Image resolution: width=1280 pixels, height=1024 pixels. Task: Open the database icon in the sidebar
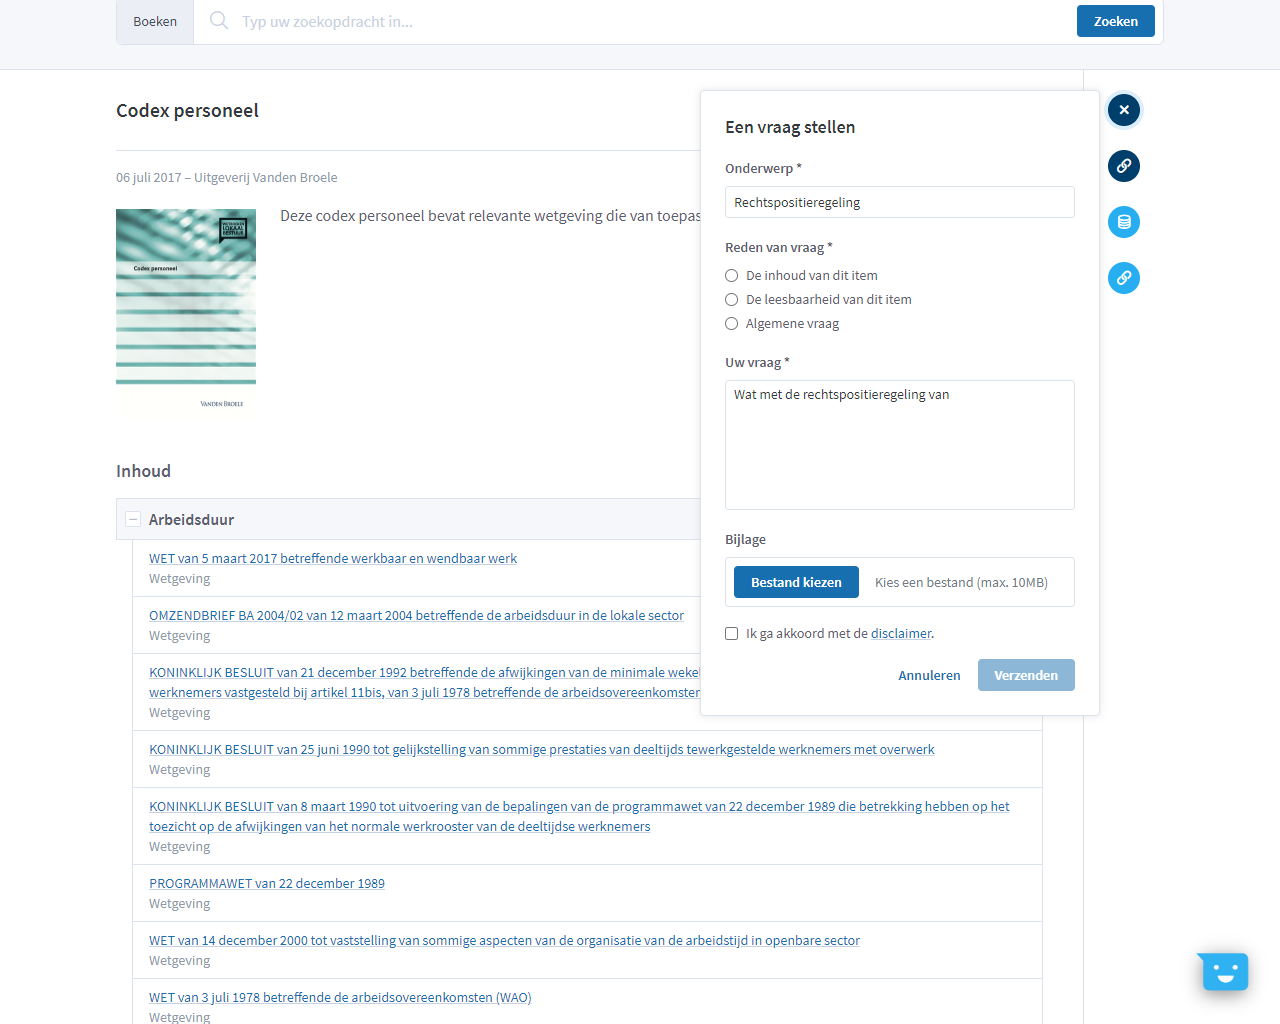[x=1123, y=222]
